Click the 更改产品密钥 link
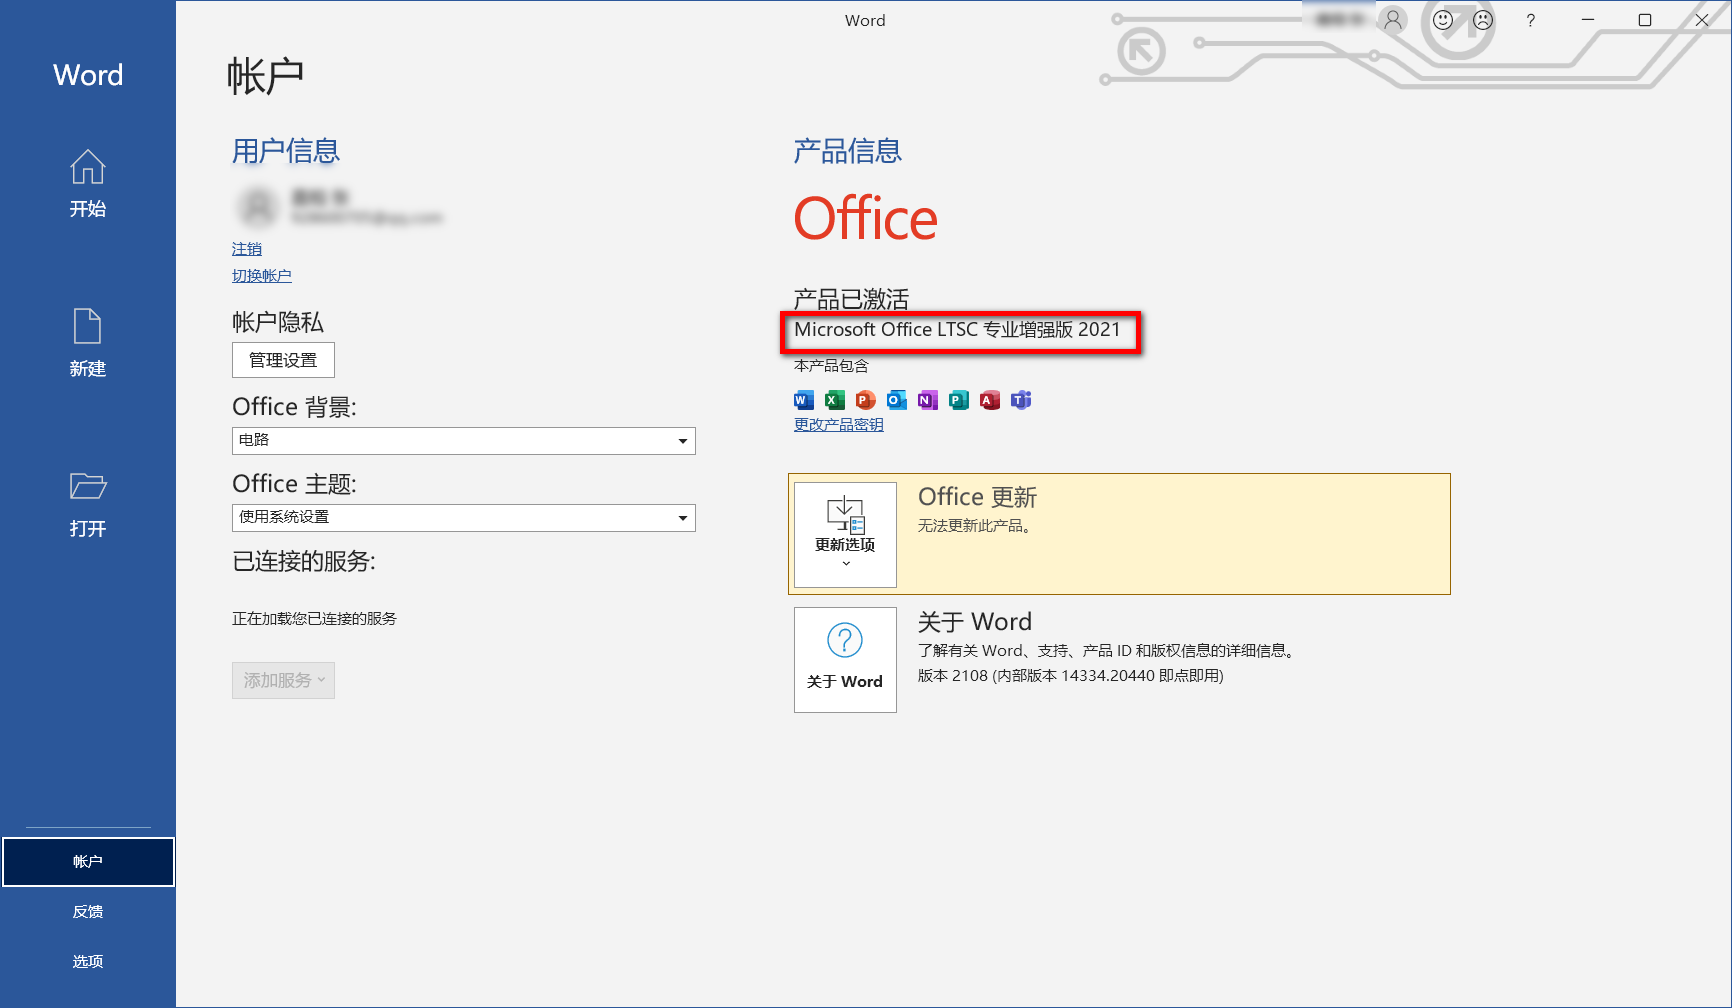 coord(838,424)
